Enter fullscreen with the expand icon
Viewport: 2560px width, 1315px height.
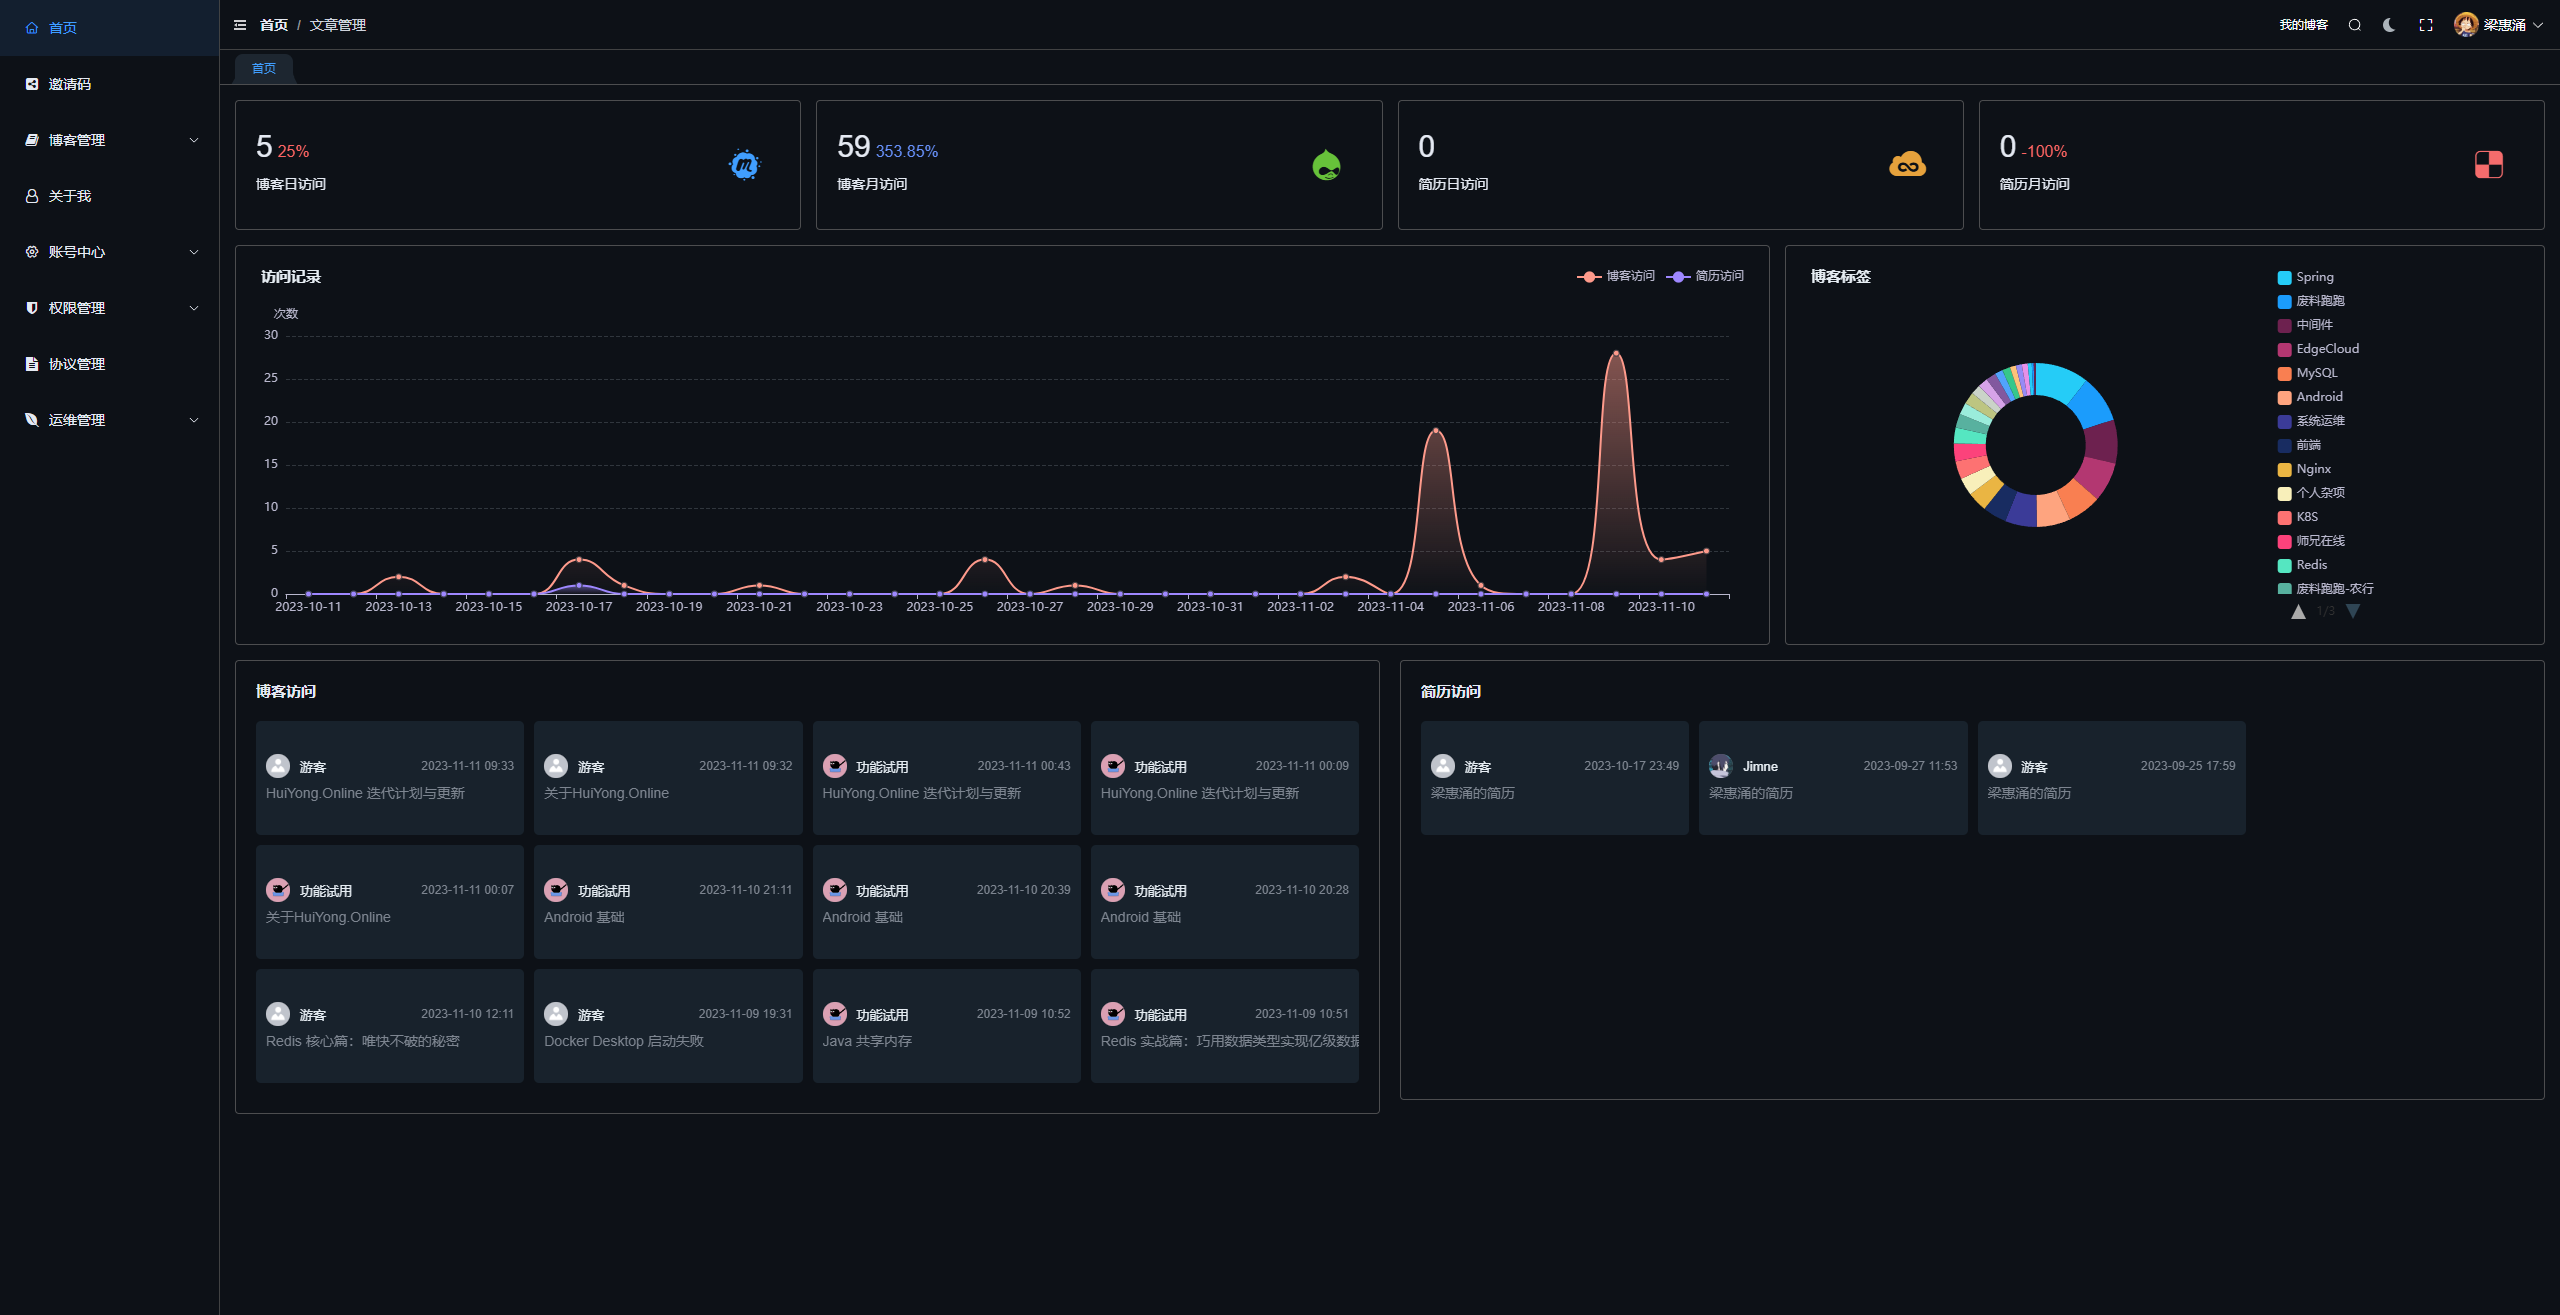coord(2426,25)
